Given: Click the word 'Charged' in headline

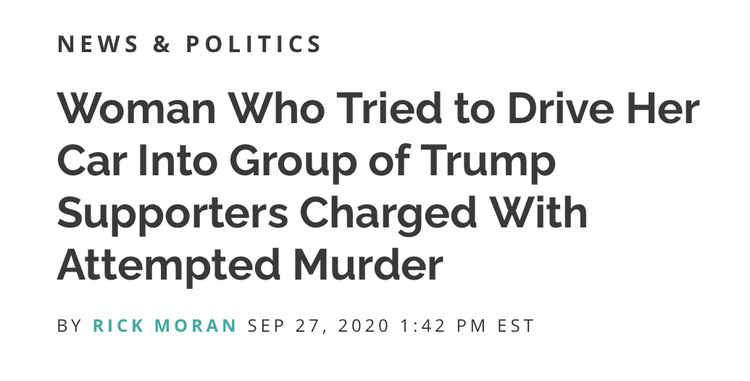Looking at the screenshot, I should tap(389, 214).
